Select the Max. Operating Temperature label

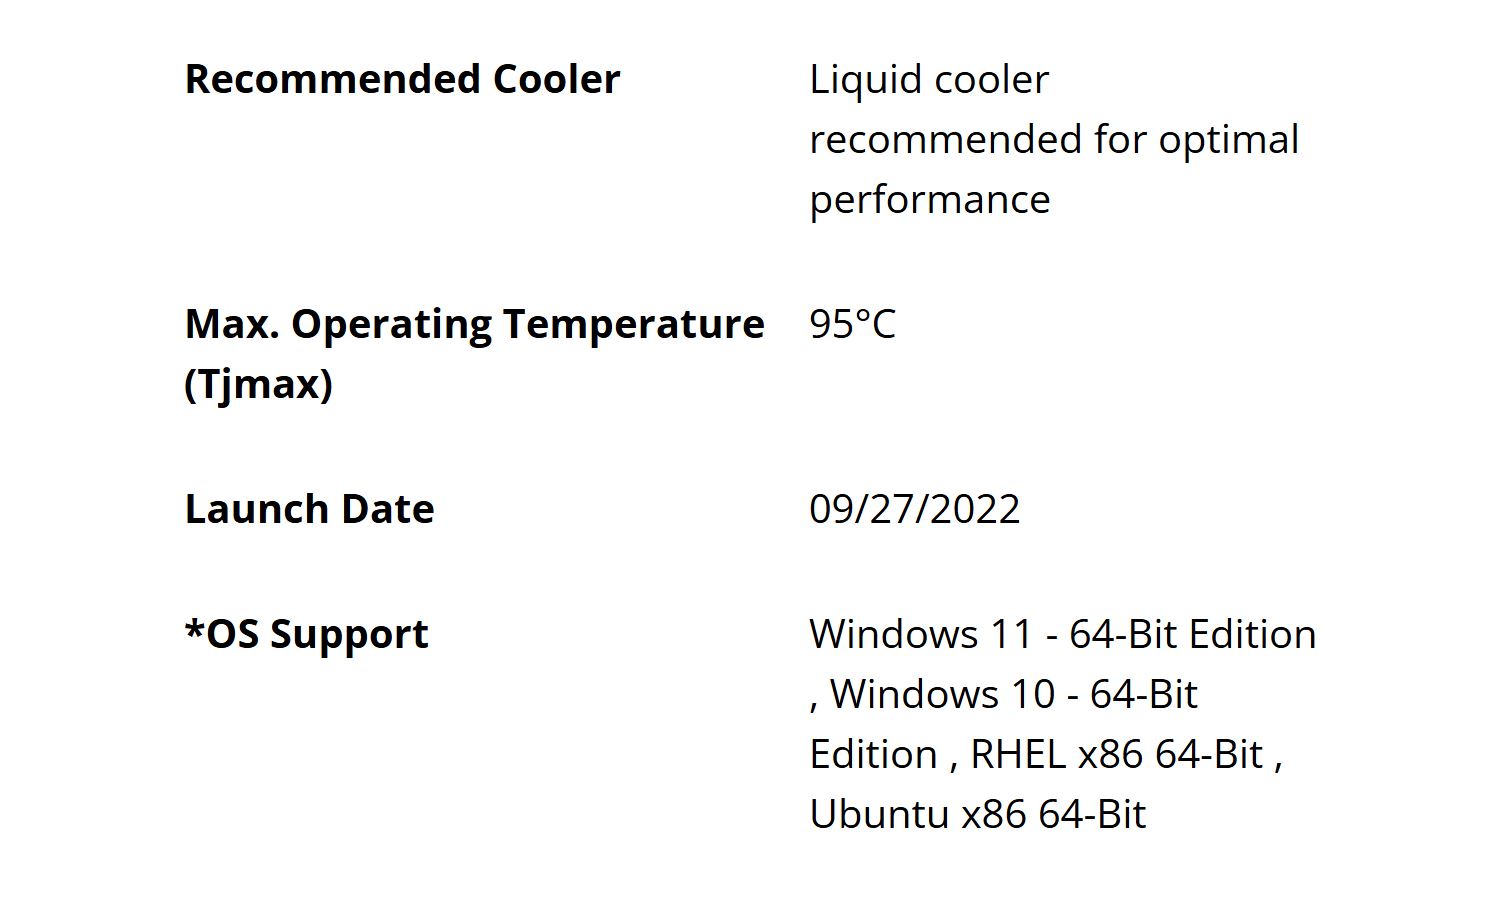474,324
